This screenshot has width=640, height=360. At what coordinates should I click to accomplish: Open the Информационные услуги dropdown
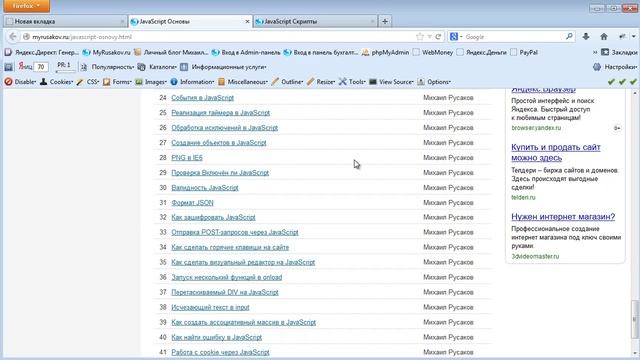pyautogui.click(x=224, y=67)
